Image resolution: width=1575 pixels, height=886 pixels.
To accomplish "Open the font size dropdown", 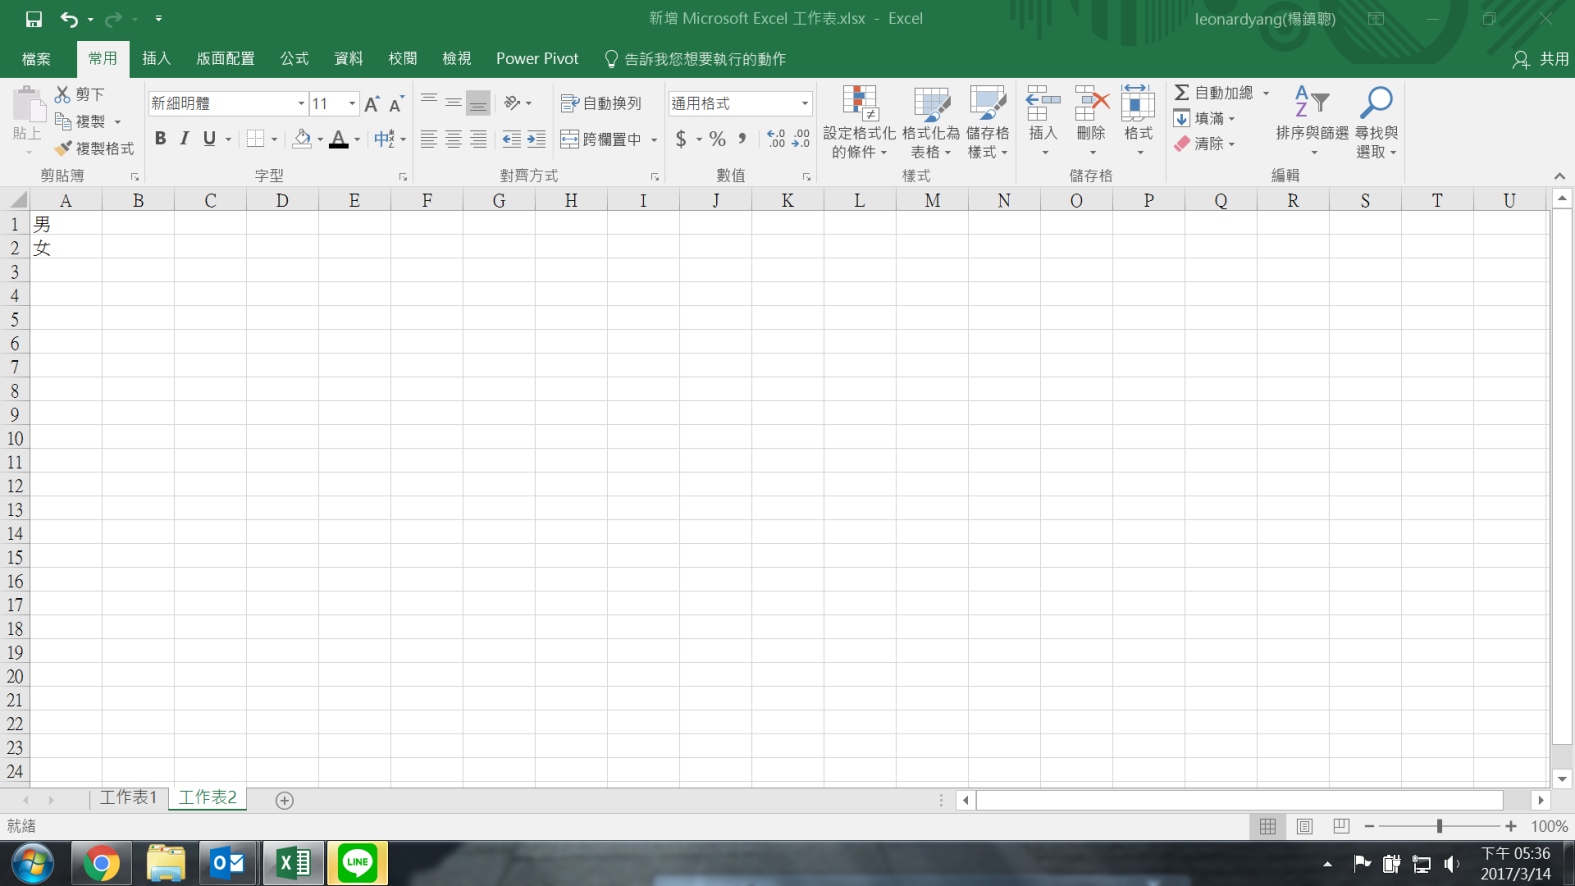I will point(352,104).
